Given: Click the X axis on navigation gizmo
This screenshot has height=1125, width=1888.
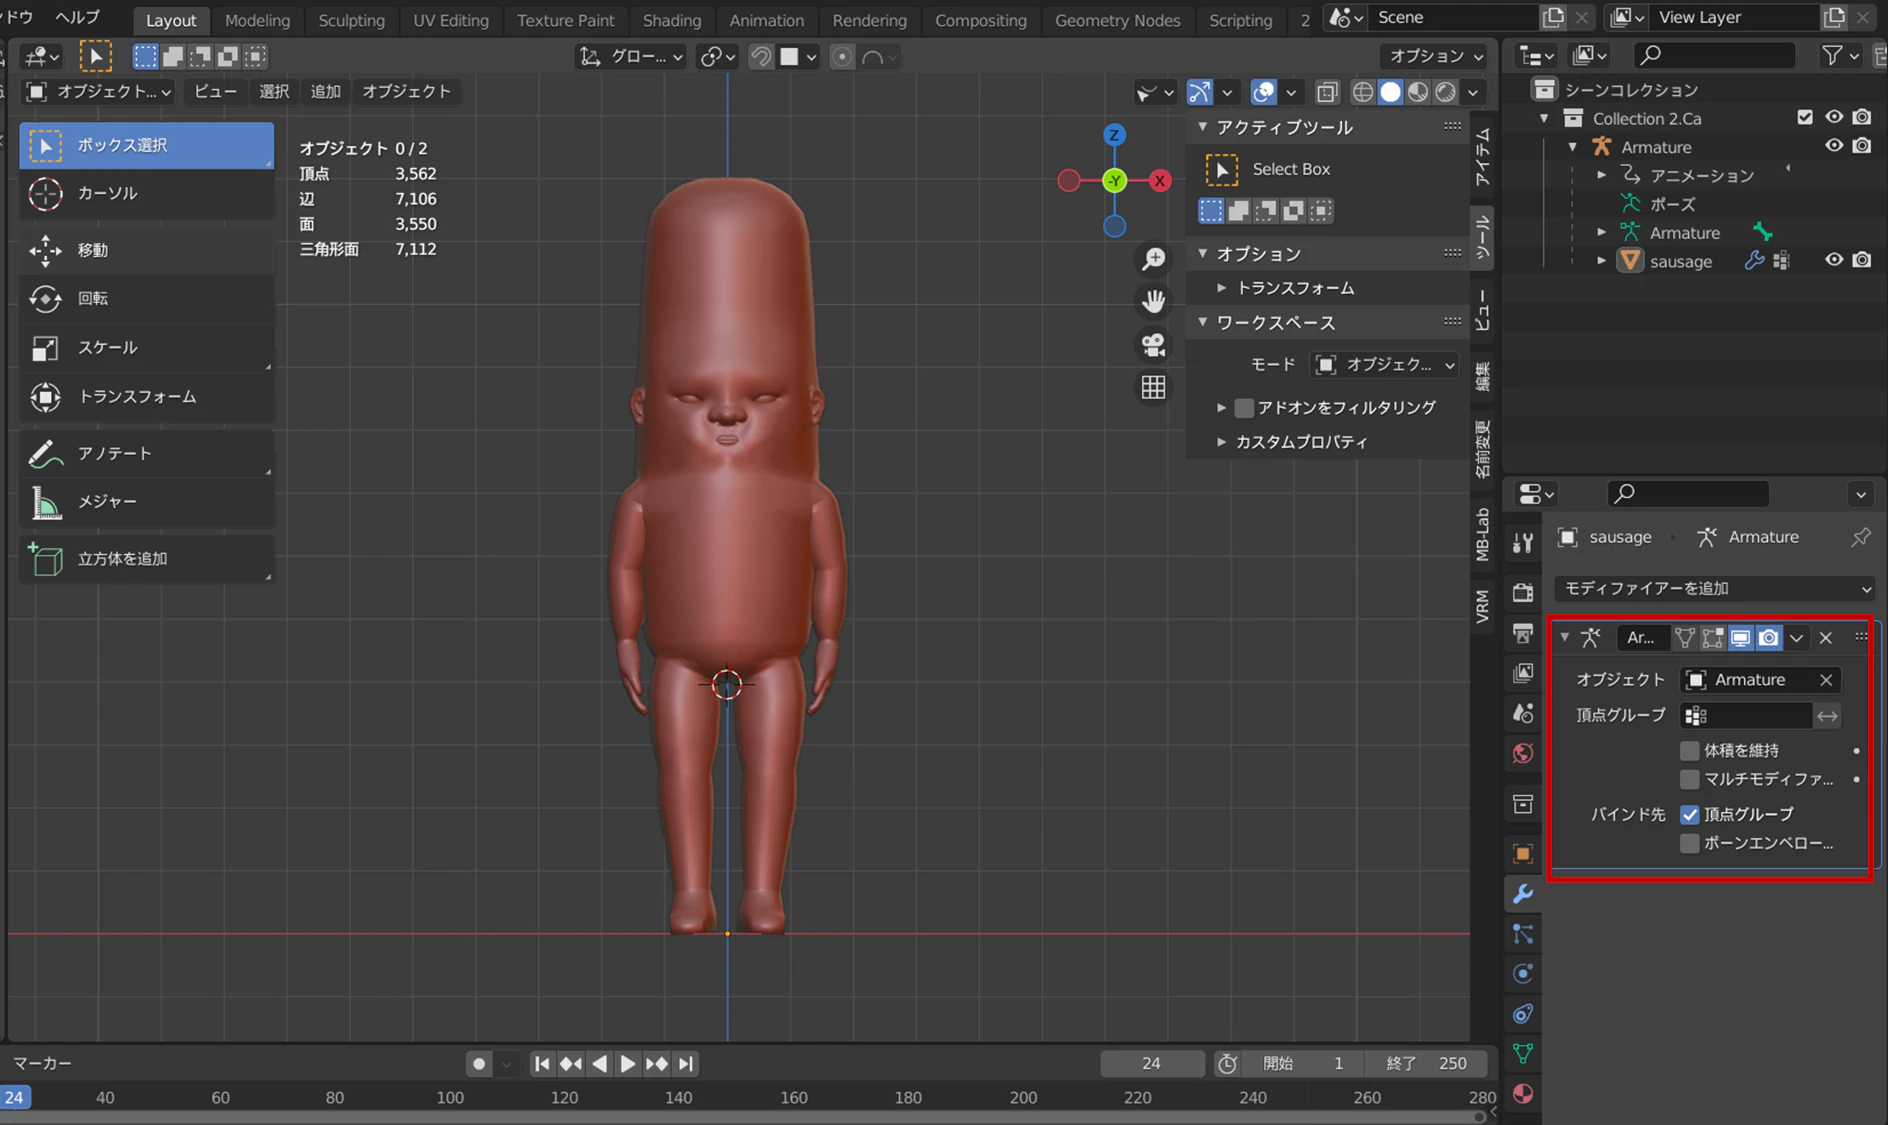Looking at the screenshot, I should point(1159,181).
